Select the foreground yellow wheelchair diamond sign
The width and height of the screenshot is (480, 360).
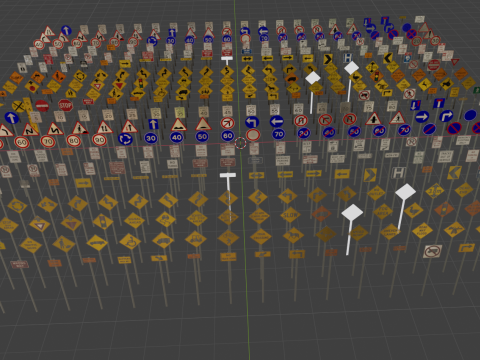[x=130, y=241]
